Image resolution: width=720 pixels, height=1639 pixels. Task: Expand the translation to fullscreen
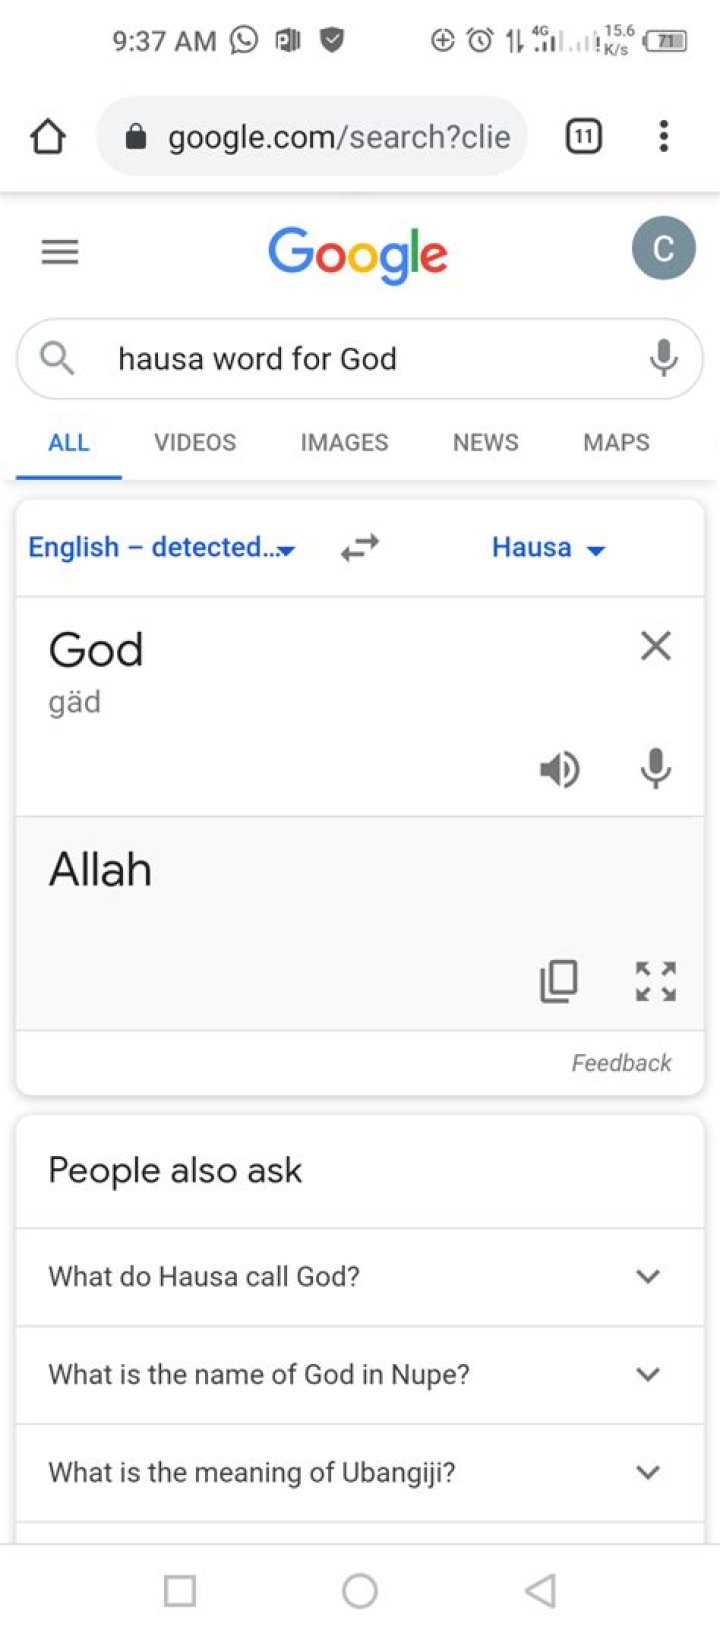(x=655, y=981)
